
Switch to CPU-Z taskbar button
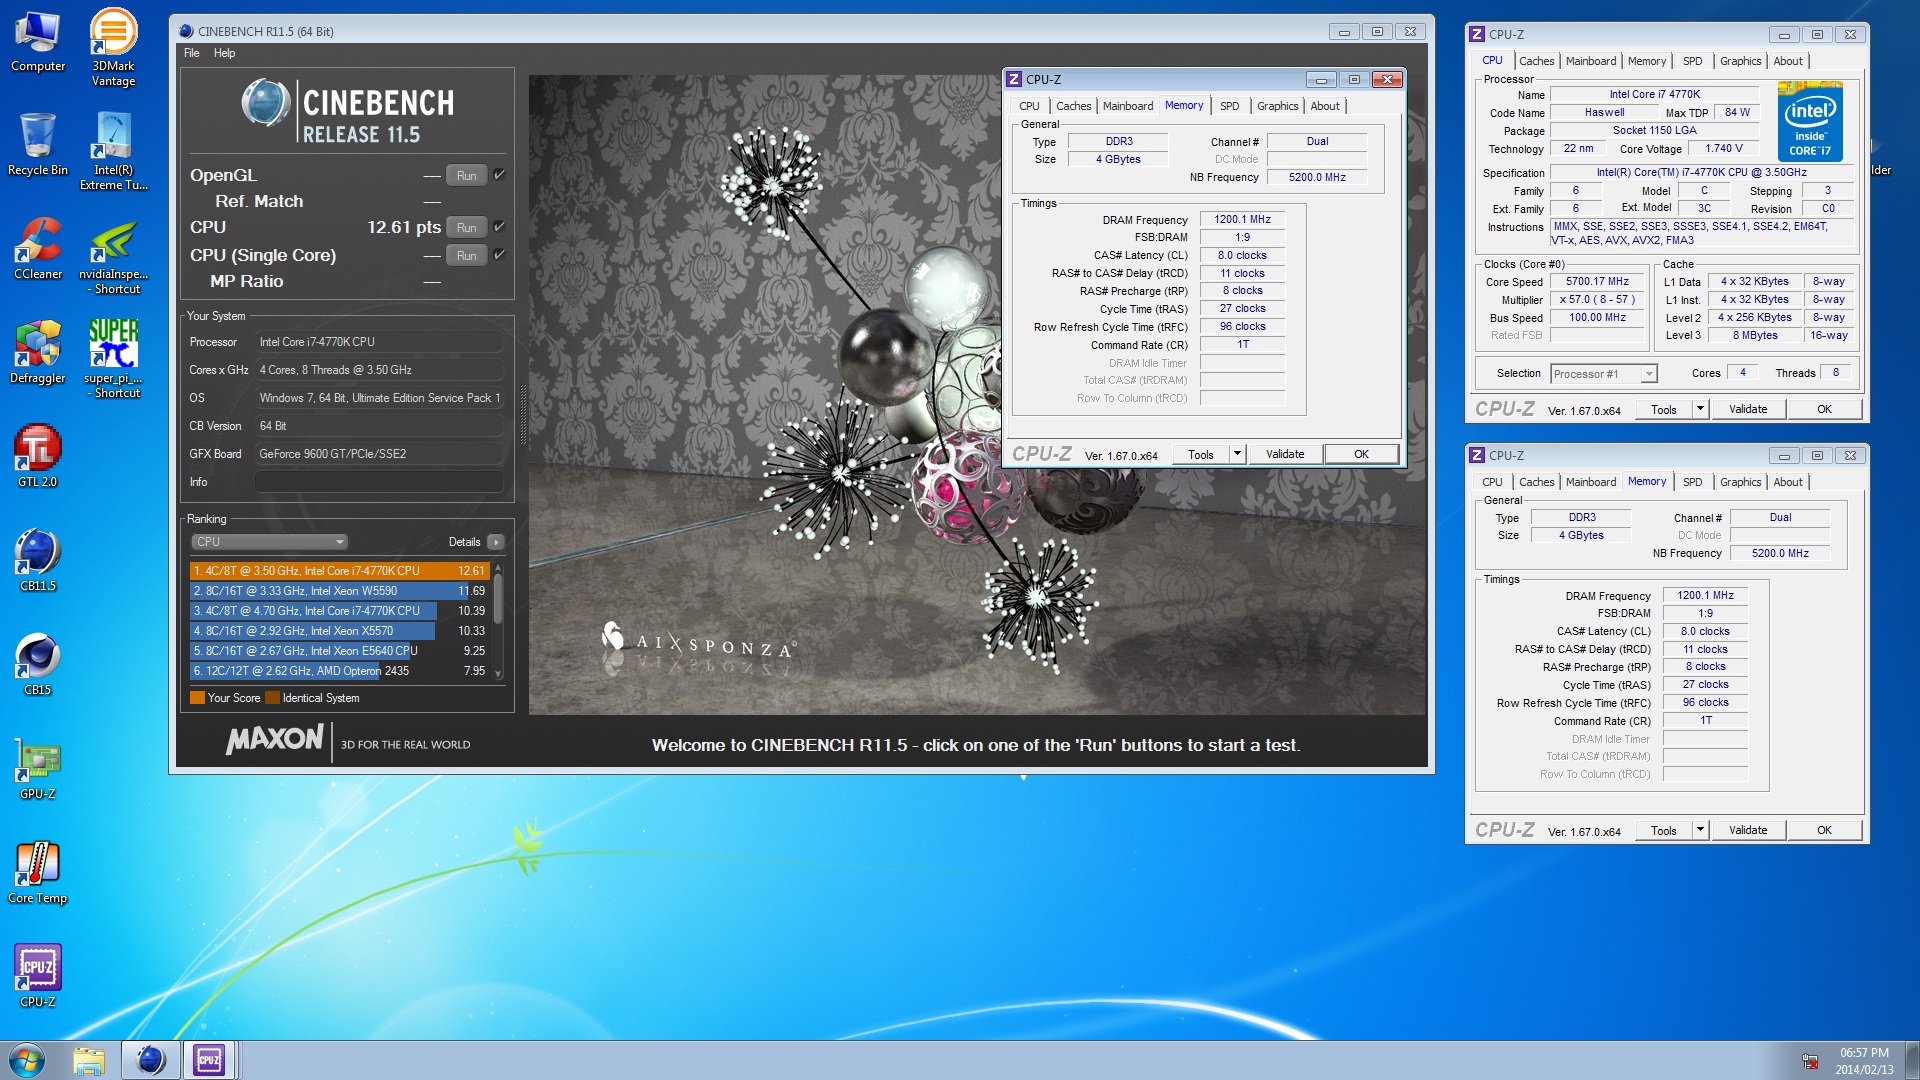click(x=209, y=1060)
